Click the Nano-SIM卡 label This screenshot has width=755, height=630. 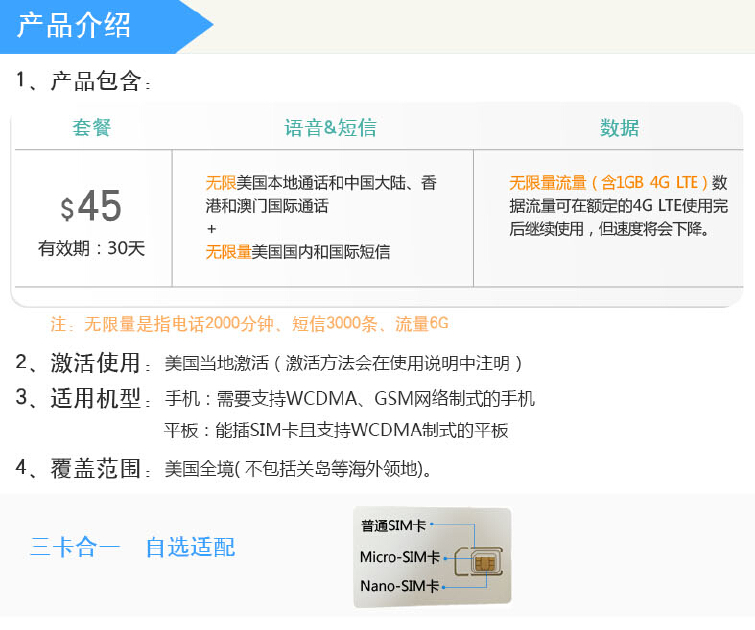point(399,587)
